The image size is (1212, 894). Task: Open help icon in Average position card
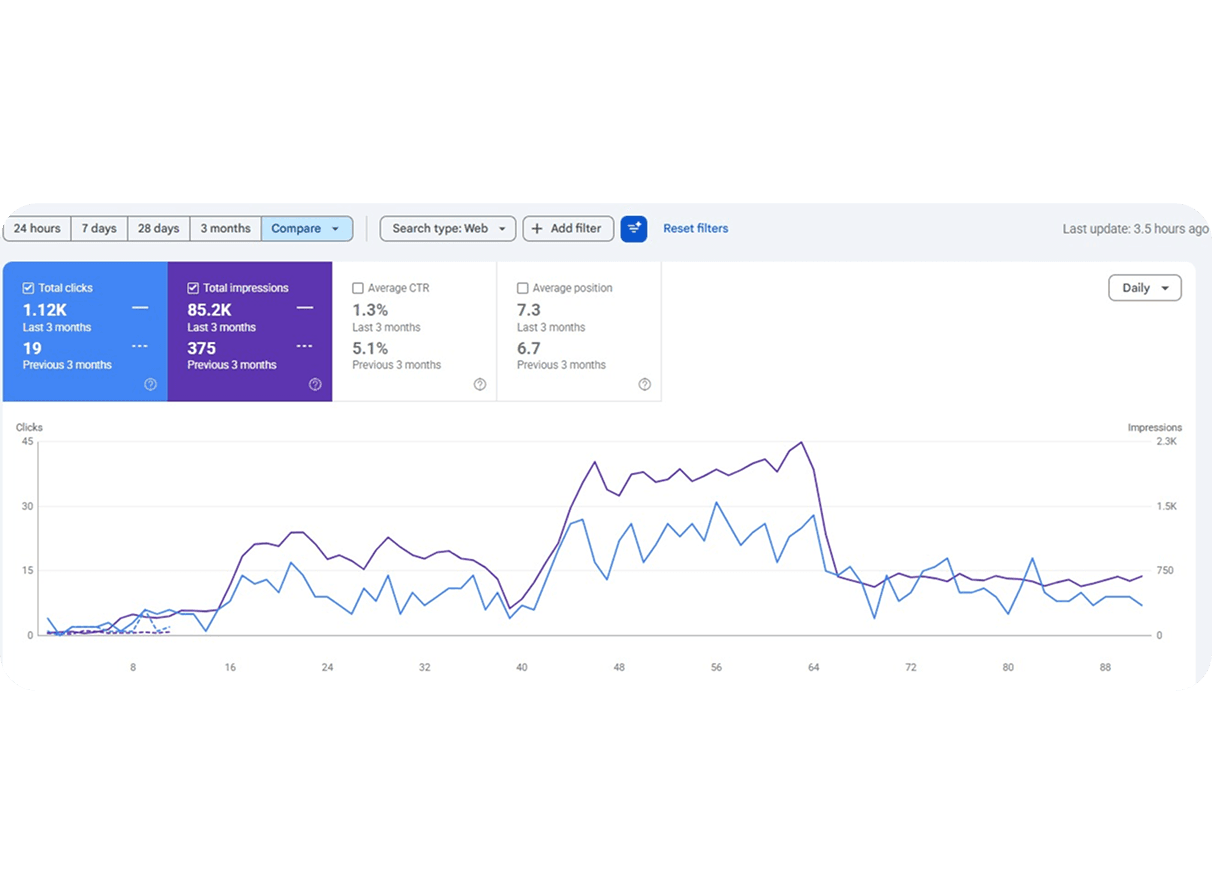(645, 384)
